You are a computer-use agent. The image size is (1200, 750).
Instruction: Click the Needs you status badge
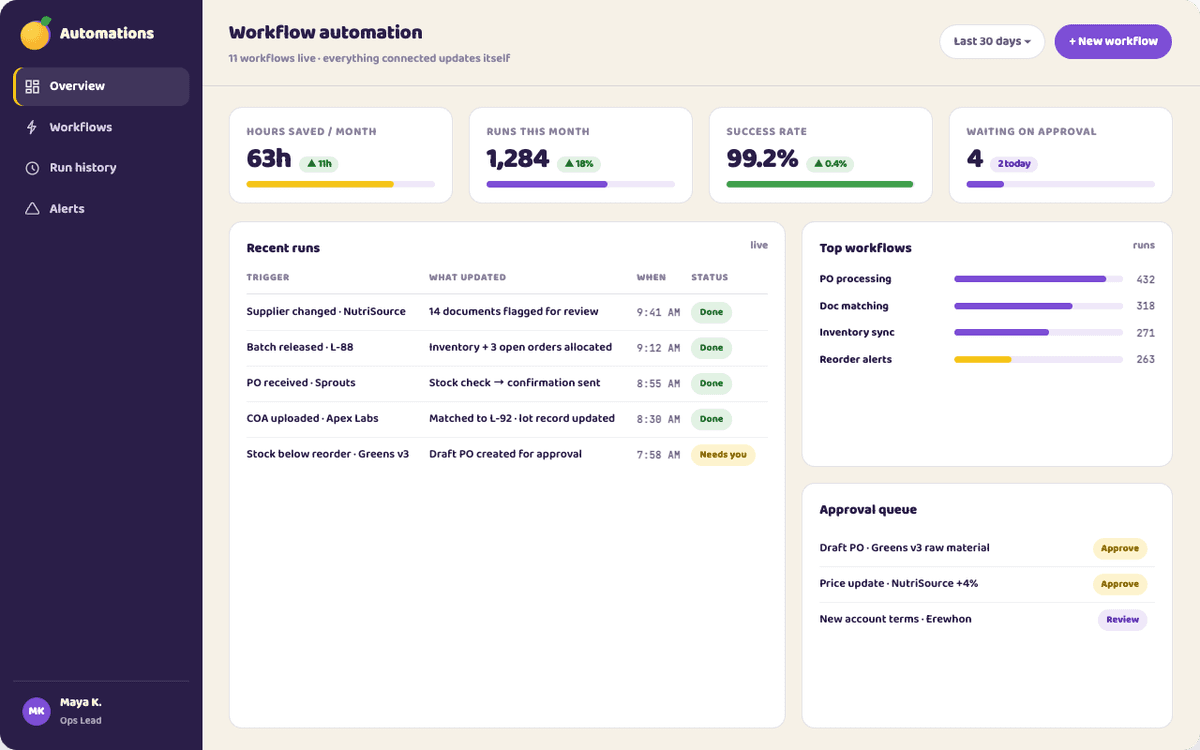pos(723,455)
